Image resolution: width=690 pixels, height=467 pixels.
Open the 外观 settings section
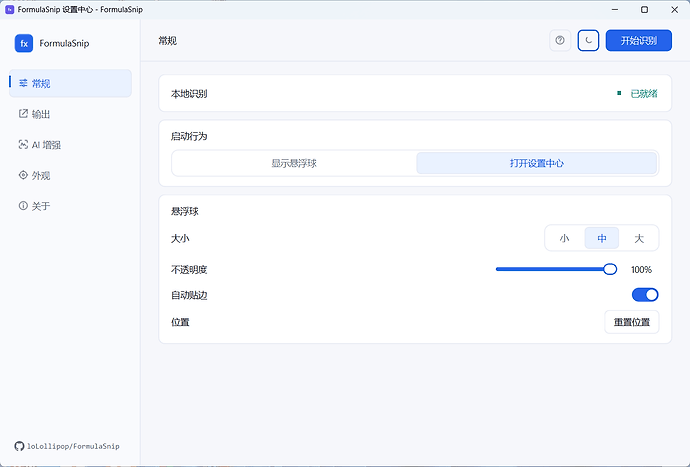70,175
